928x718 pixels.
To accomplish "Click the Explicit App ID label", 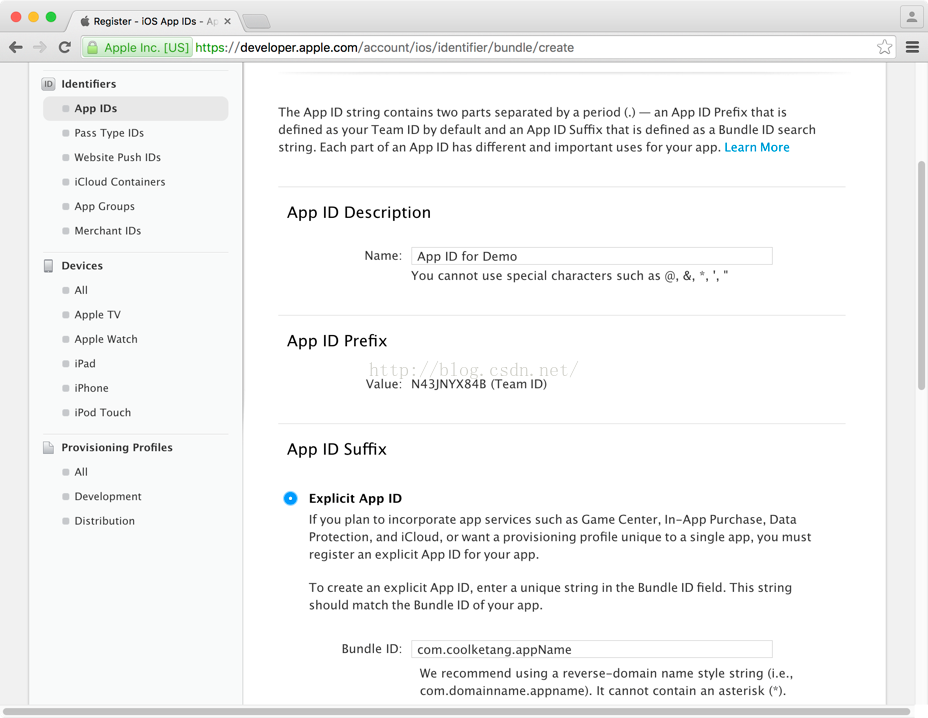I will (355, 498).
